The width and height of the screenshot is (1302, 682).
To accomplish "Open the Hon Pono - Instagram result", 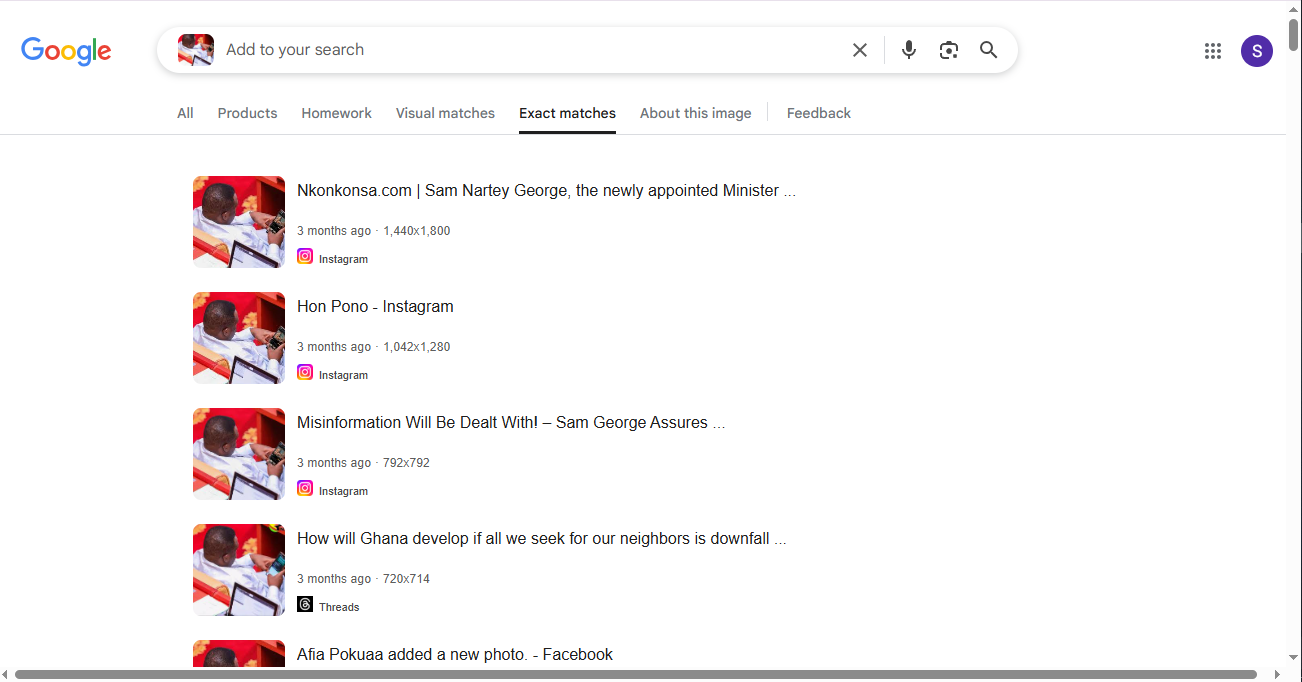I will pyautogui.click(x=375, y=307).
